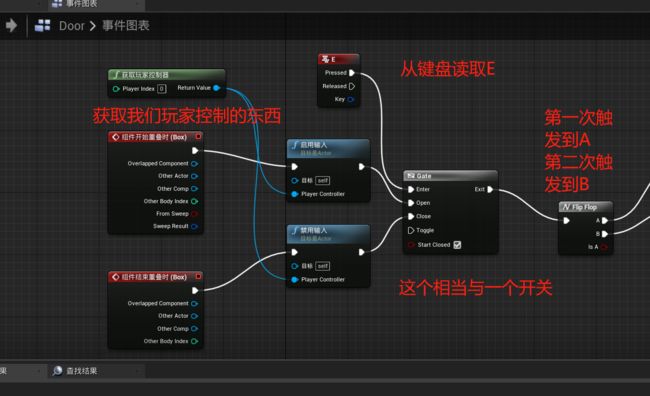Viewport: 650px width, 396px height.
Task: Click the Is A boolean pin on Flip Flop
Action: pos(604,247)
